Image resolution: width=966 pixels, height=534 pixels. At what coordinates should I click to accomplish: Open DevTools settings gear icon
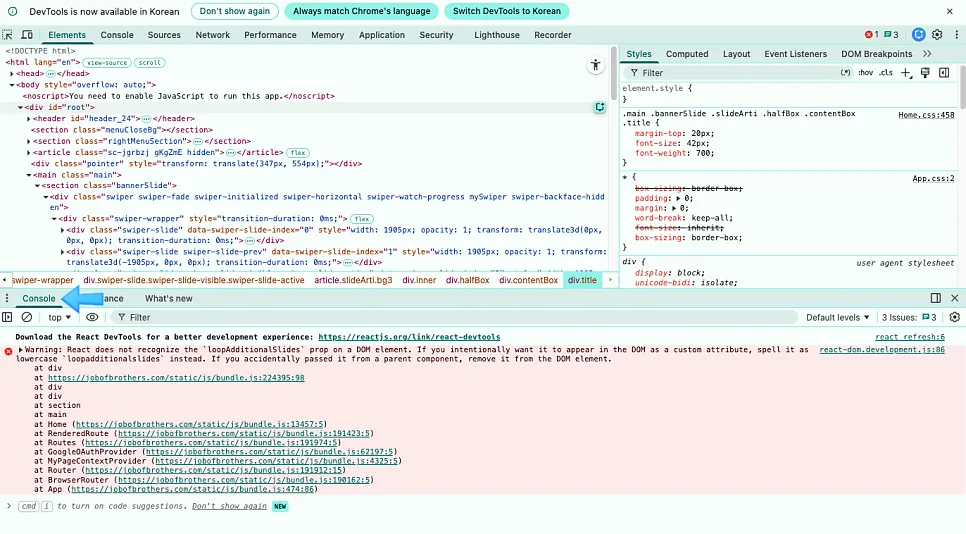point(937,35)
